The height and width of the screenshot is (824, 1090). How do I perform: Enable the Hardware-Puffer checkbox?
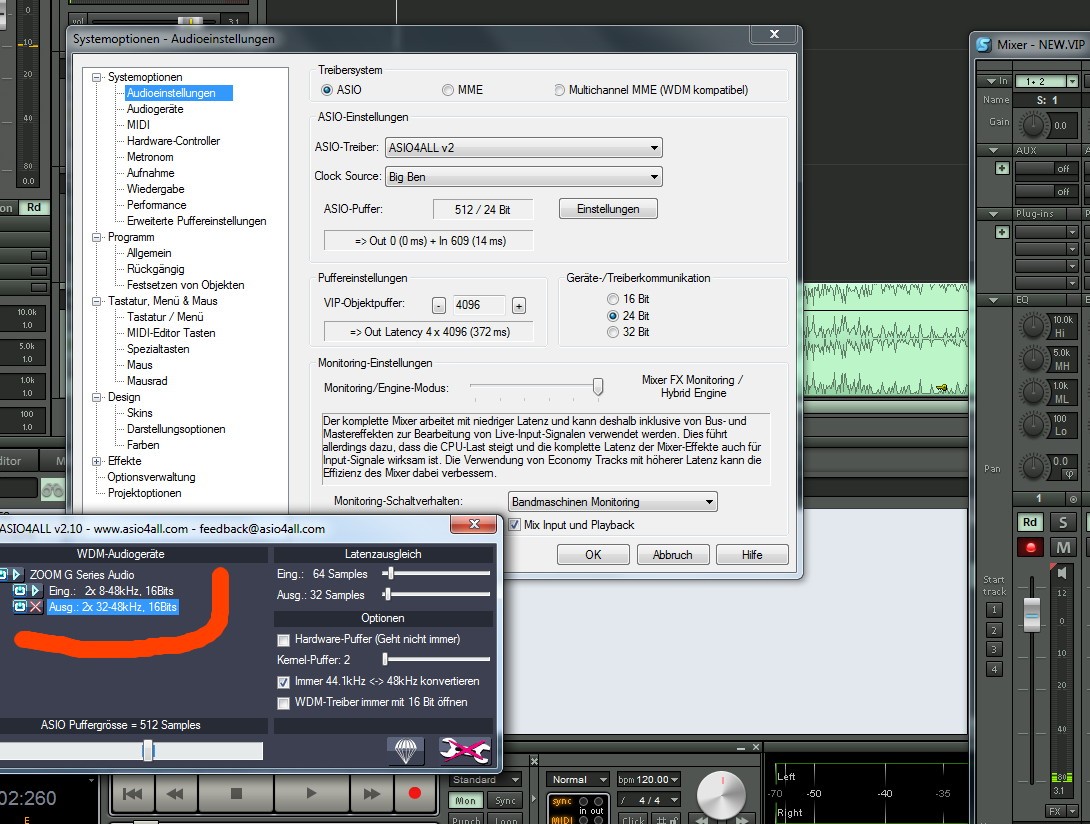pos(283,640)
